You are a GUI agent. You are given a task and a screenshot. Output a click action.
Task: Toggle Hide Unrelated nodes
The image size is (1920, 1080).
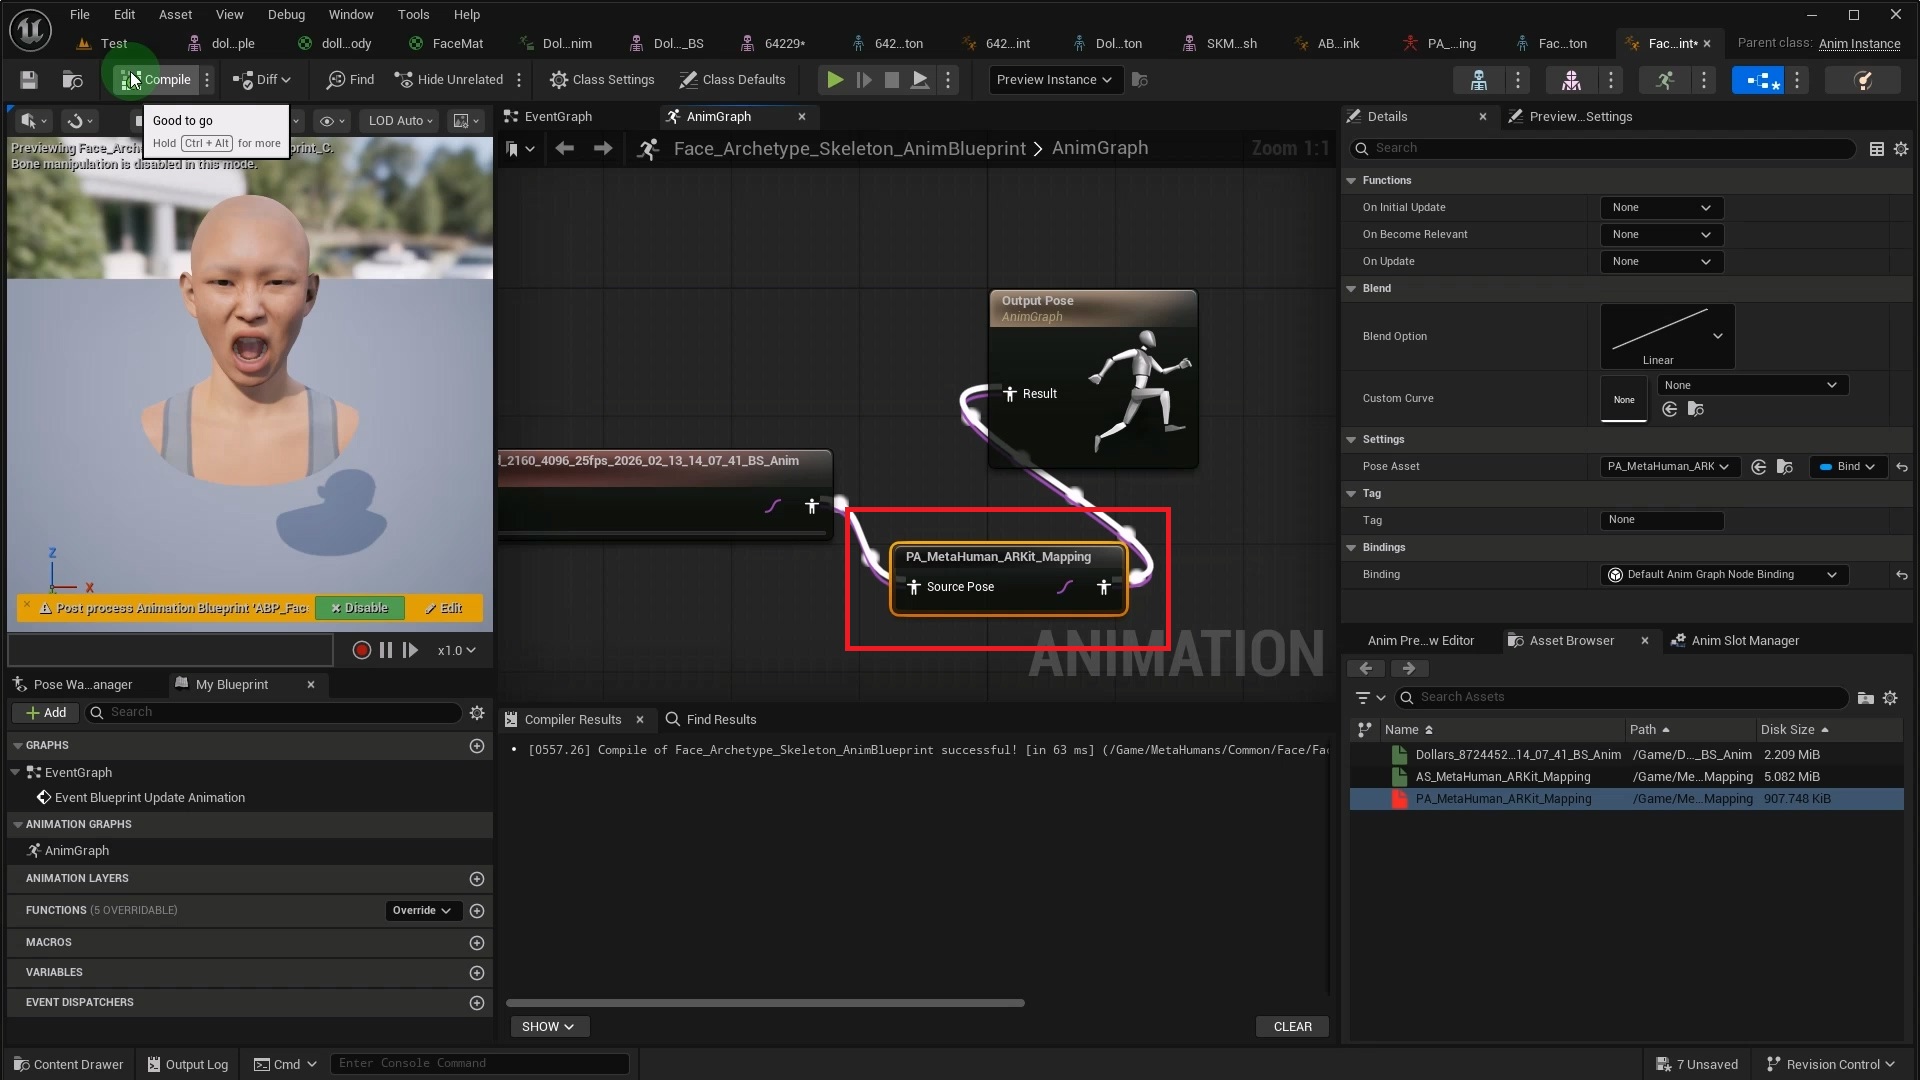448,80
